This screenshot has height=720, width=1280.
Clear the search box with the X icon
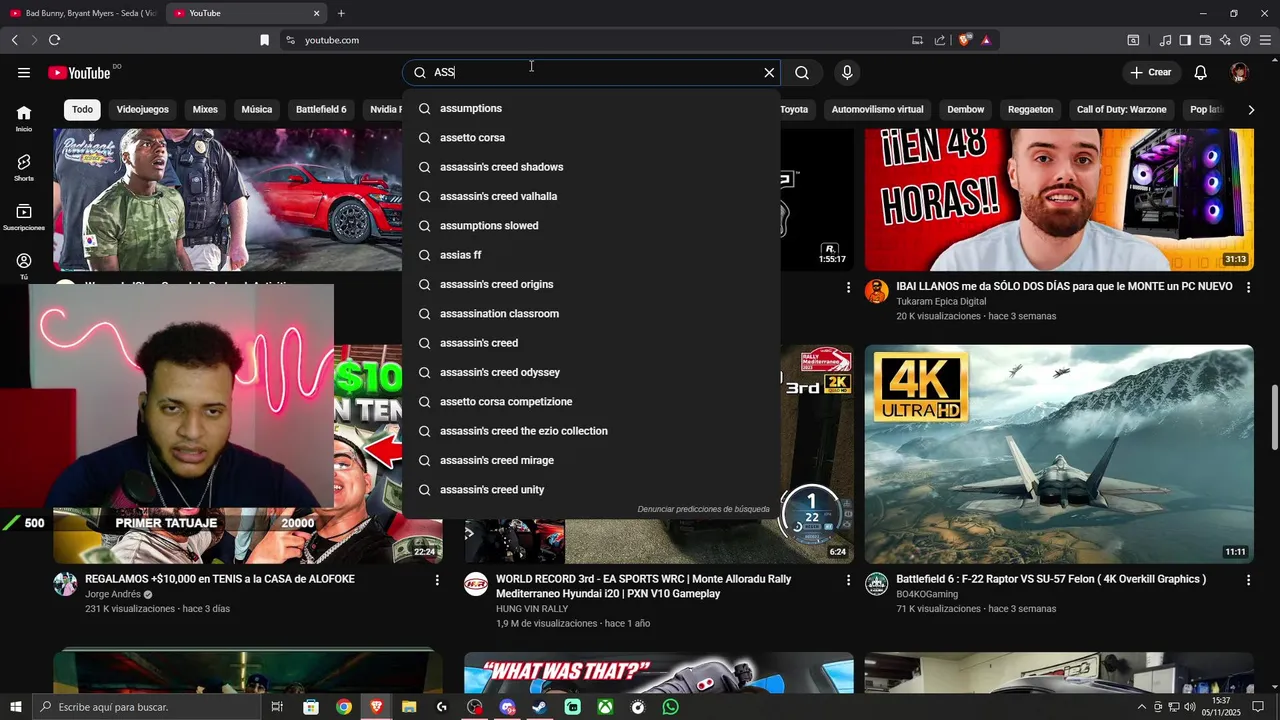pyautogui.click(x=769, y=72)
